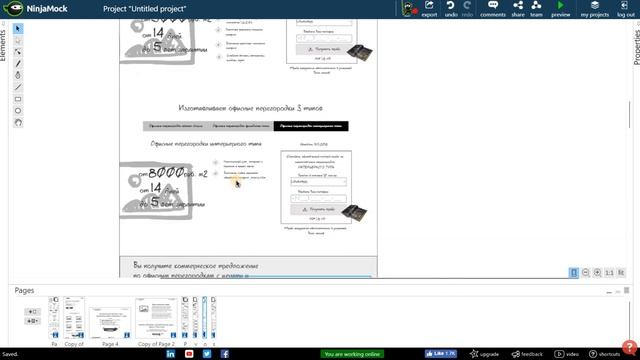Viewport: 640px width, 360px height.
Task: Click the upgrade link
Action: point(484,354)
